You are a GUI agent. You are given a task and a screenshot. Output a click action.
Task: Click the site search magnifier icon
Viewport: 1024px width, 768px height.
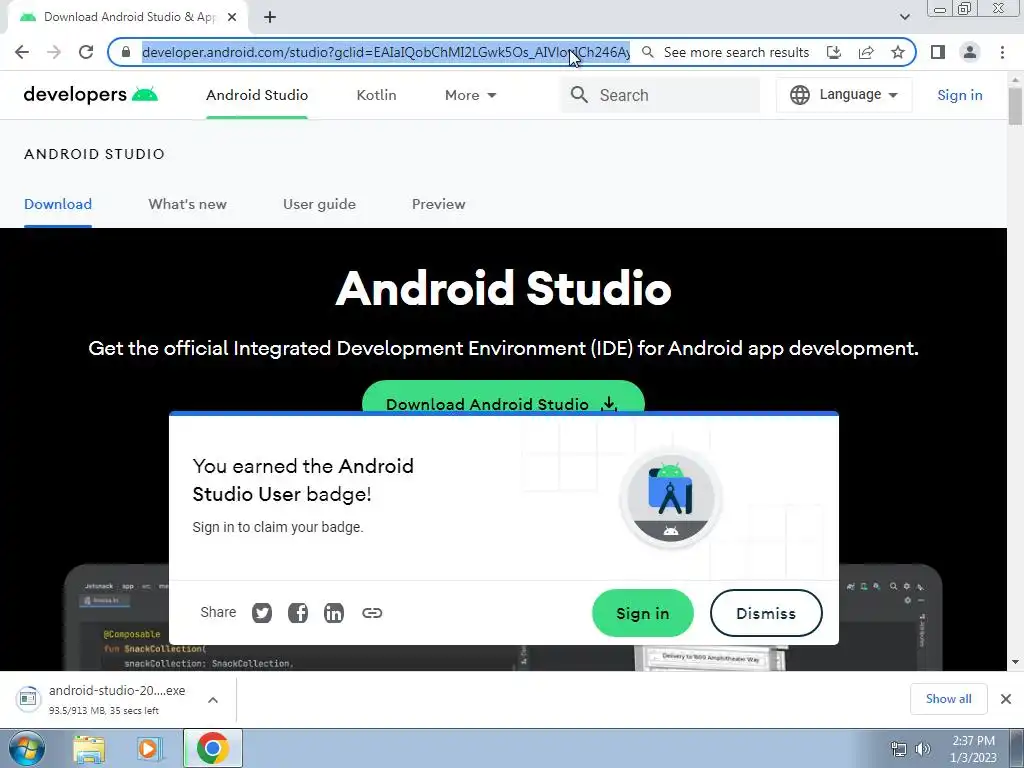click(579, 95)
